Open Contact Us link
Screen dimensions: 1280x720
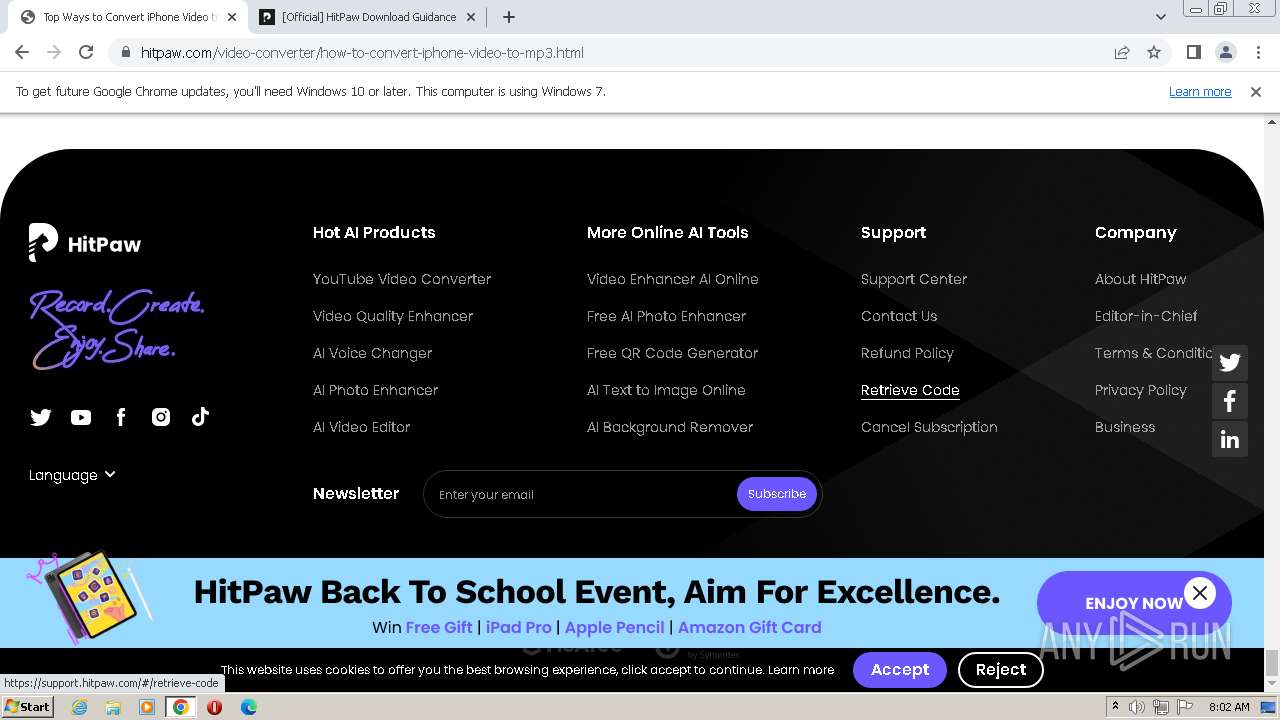coord(899,316)
